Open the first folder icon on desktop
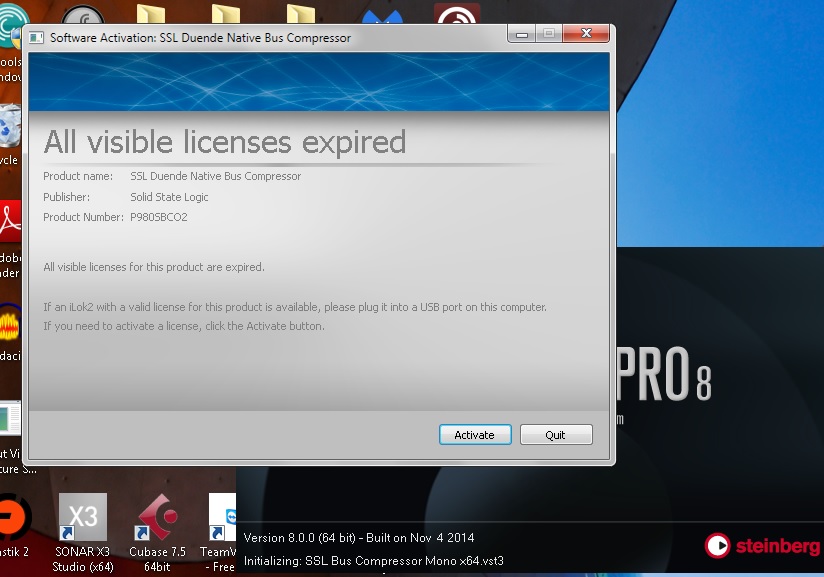The width and height of the screenshot is (824, 577). (151, 14)
